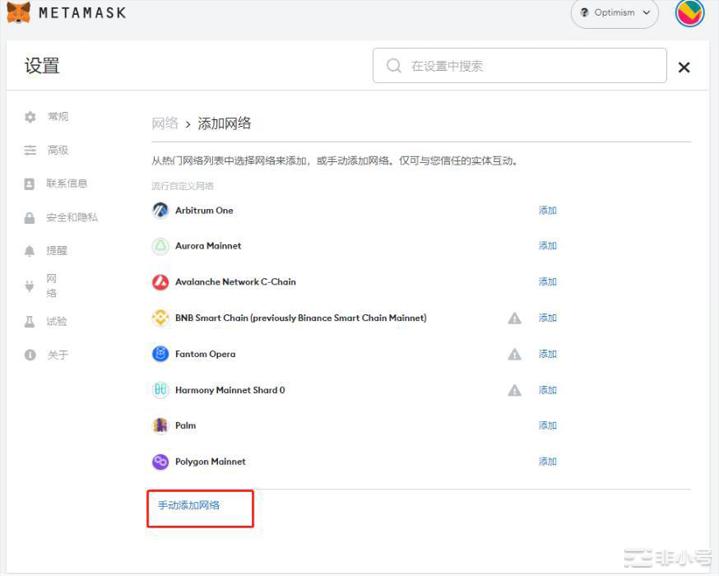Click warning icon beside Fantom Opera
This screenshot has height=576, width=719.
[x=514, y=354]
